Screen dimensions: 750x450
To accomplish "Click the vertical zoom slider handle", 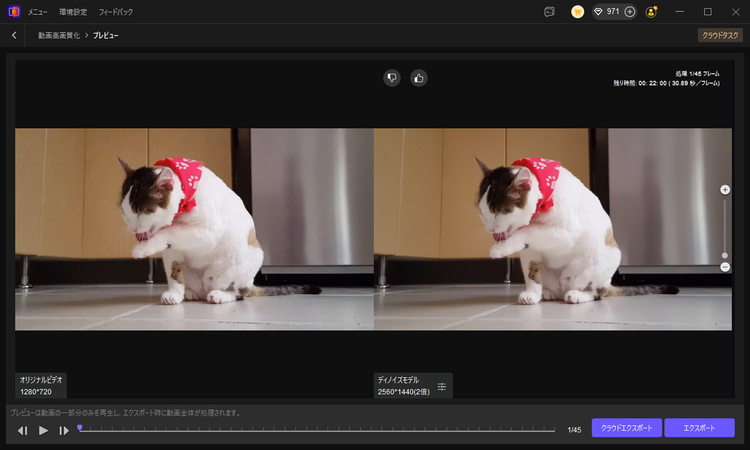I will 725,255.
